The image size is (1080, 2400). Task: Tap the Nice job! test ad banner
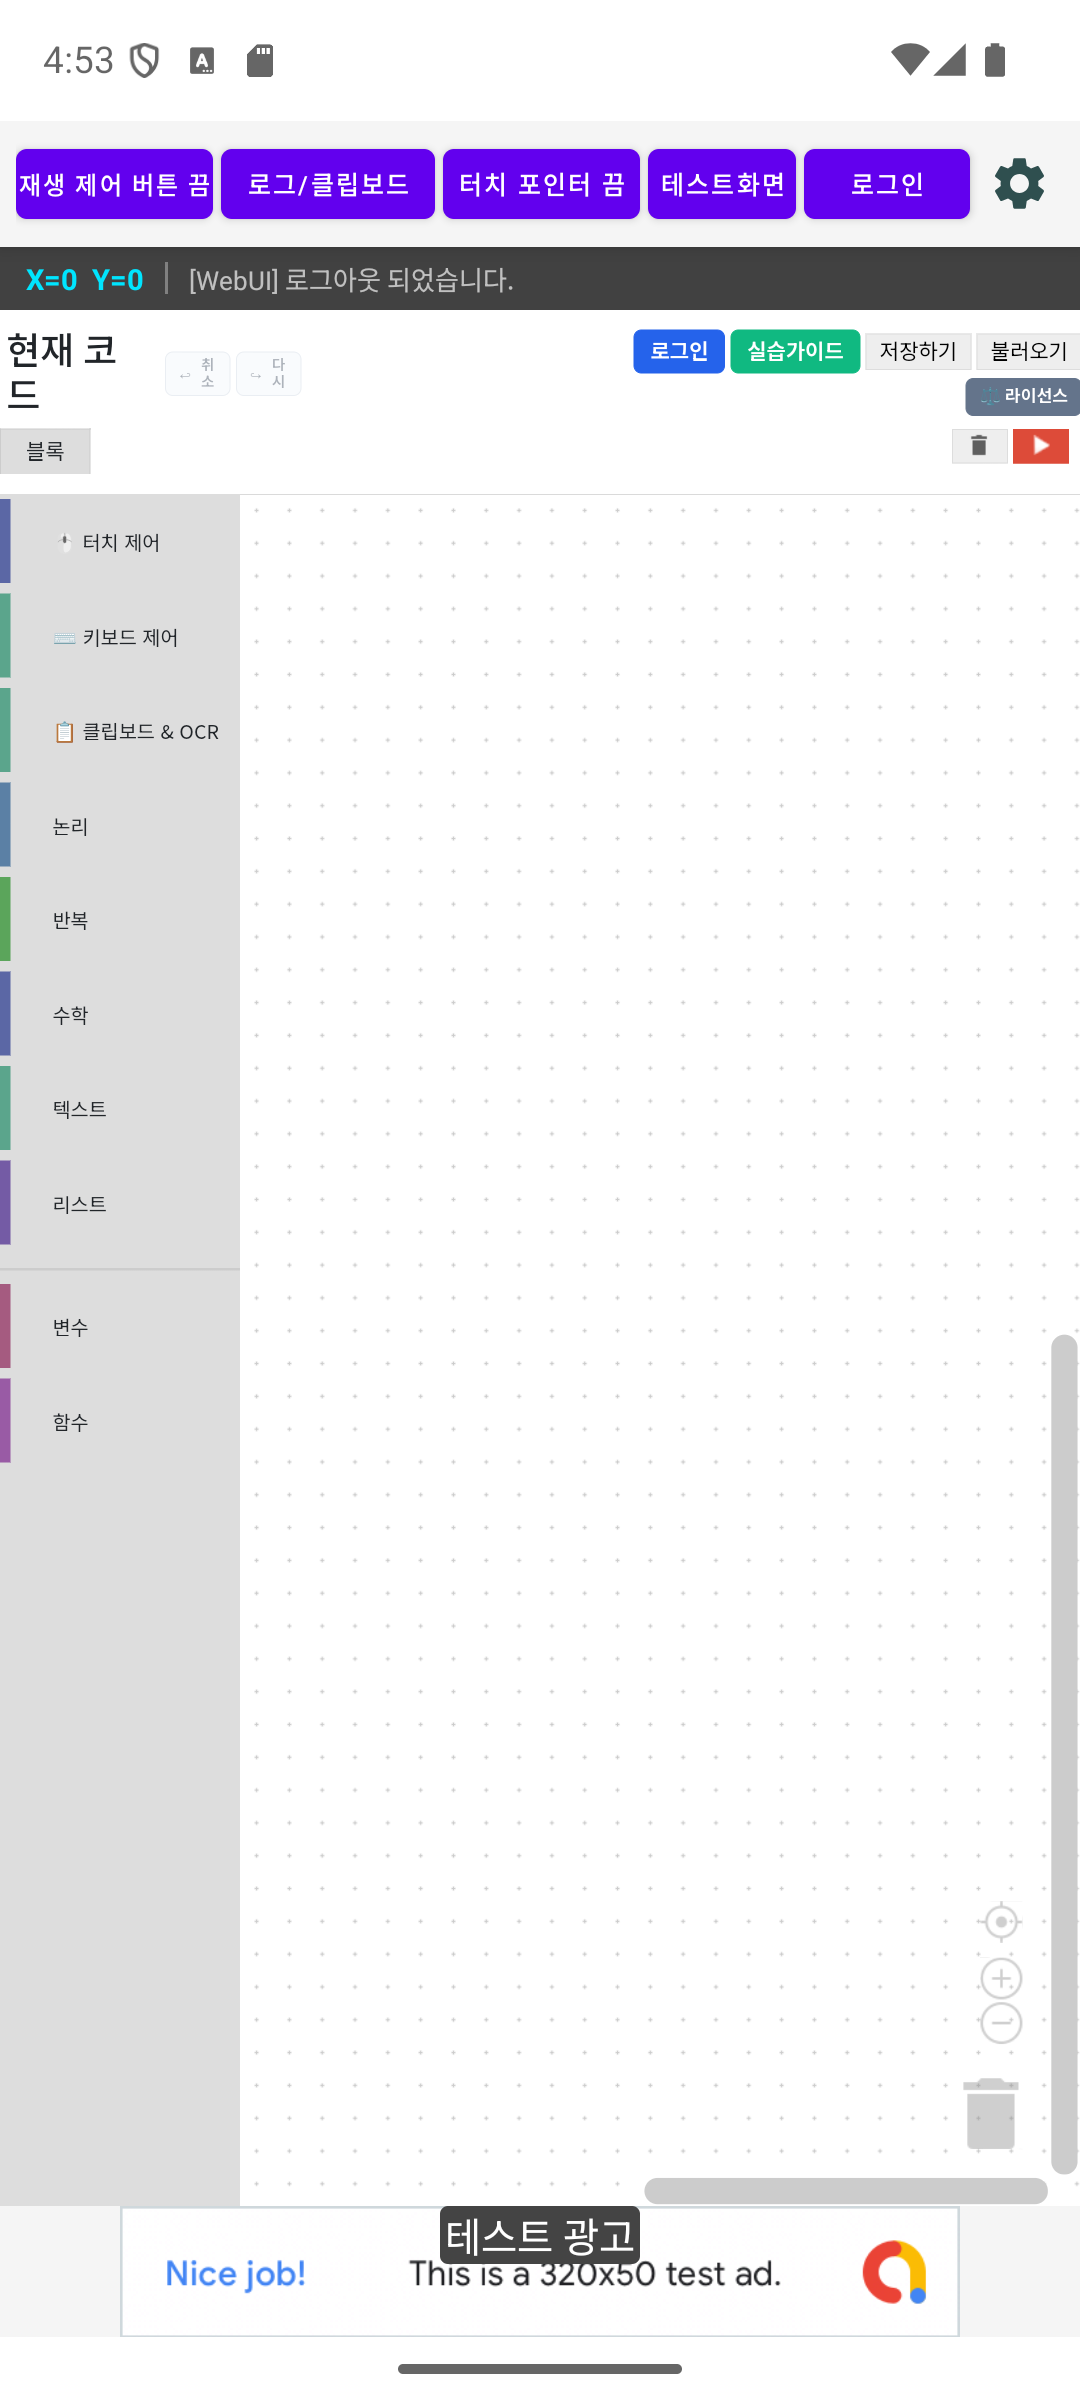(540, 2272)
